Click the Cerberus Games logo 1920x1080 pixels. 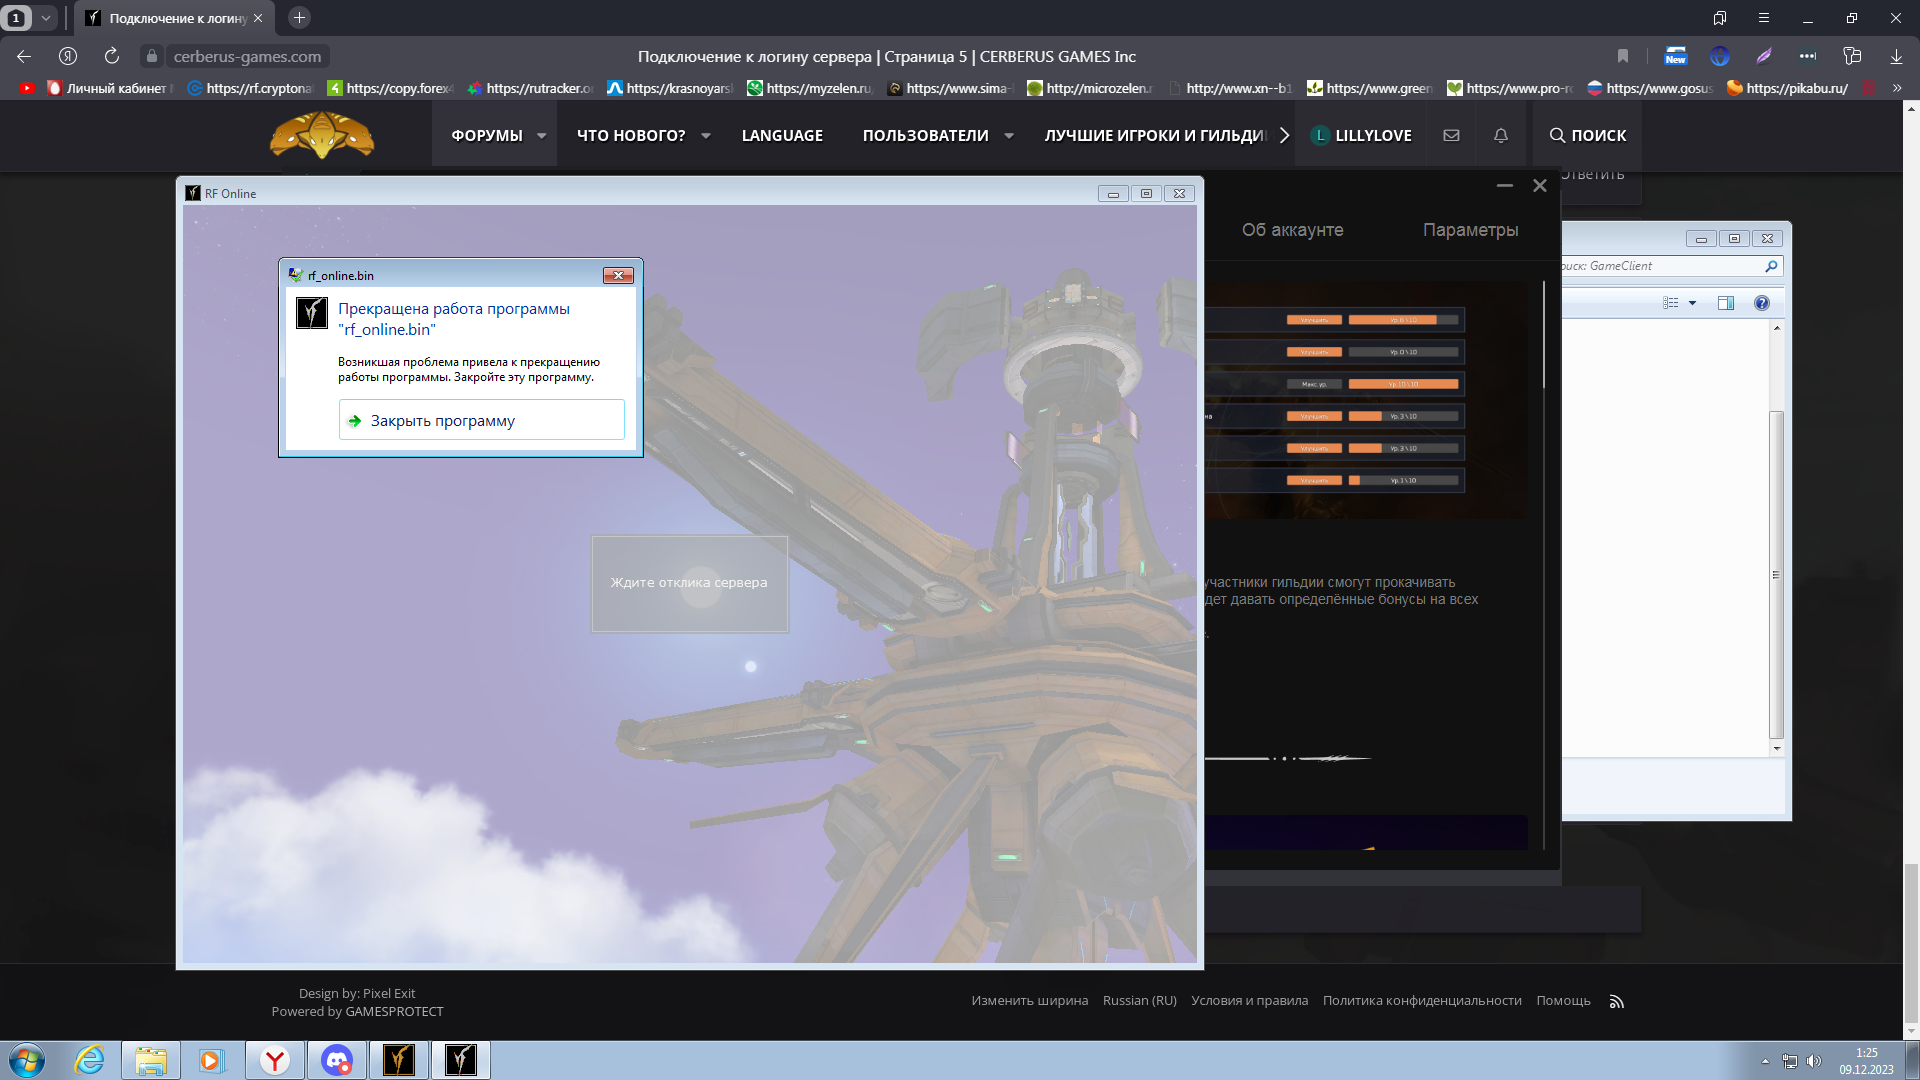(322, 135)
